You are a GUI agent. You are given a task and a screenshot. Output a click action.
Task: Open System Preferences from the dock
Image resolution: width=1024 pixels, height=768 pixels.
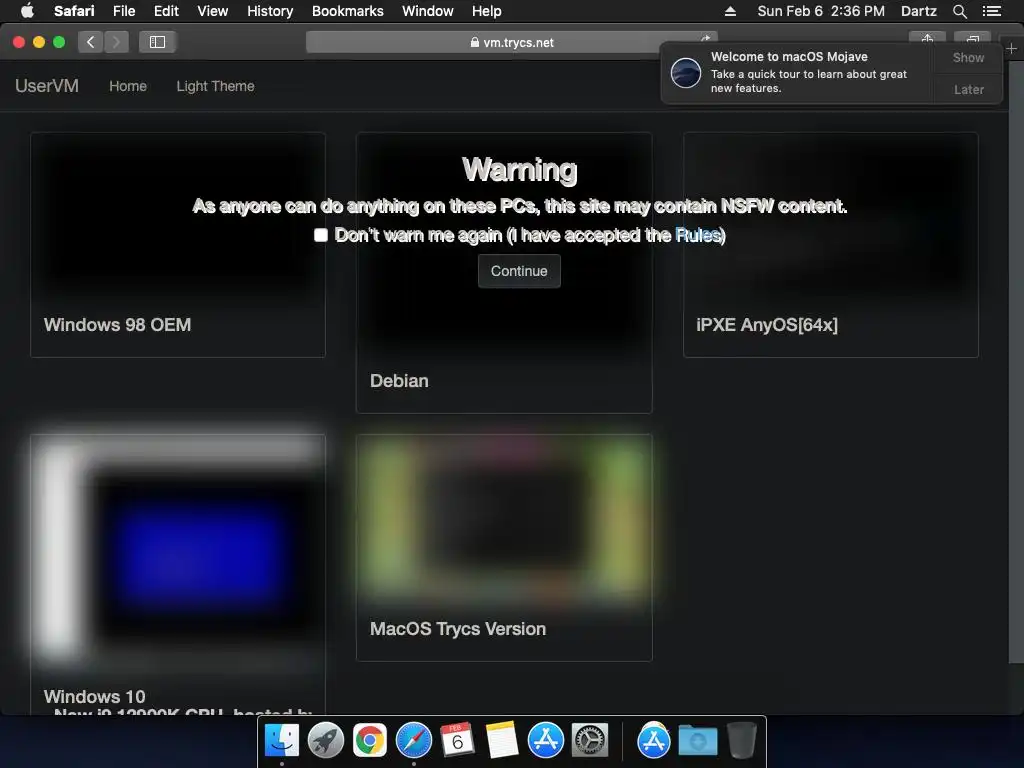[590, 740]
